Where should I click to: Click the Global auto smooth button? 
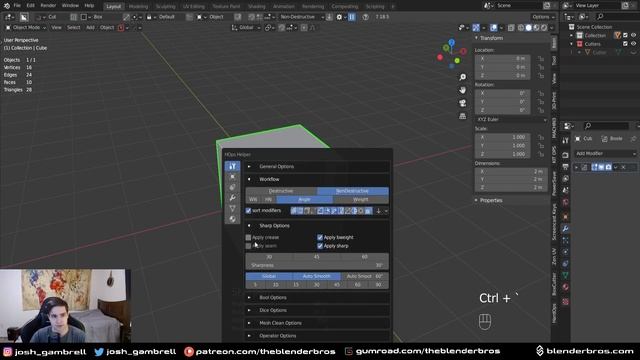269,276
